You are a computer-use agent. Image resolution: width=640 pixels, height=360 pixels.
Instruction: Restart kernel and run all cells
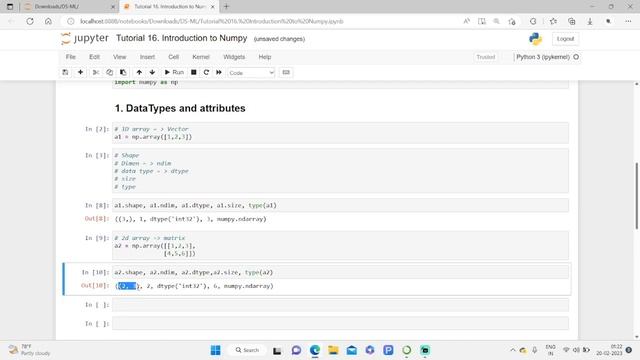[219, 72]
